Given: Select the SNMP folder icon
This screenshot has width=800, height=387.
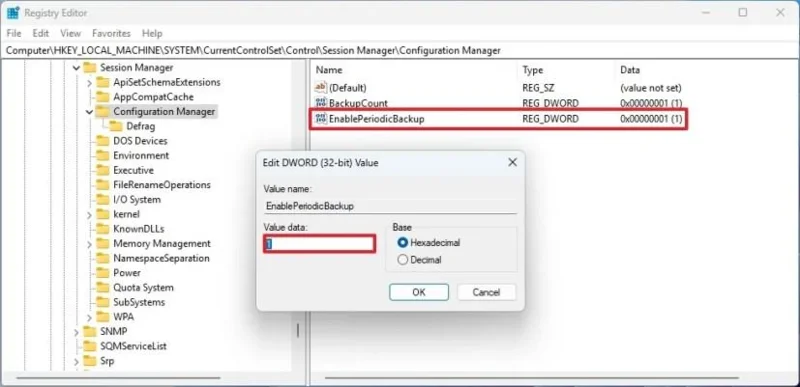Looking at the screenshot, I should pos(90,331).
